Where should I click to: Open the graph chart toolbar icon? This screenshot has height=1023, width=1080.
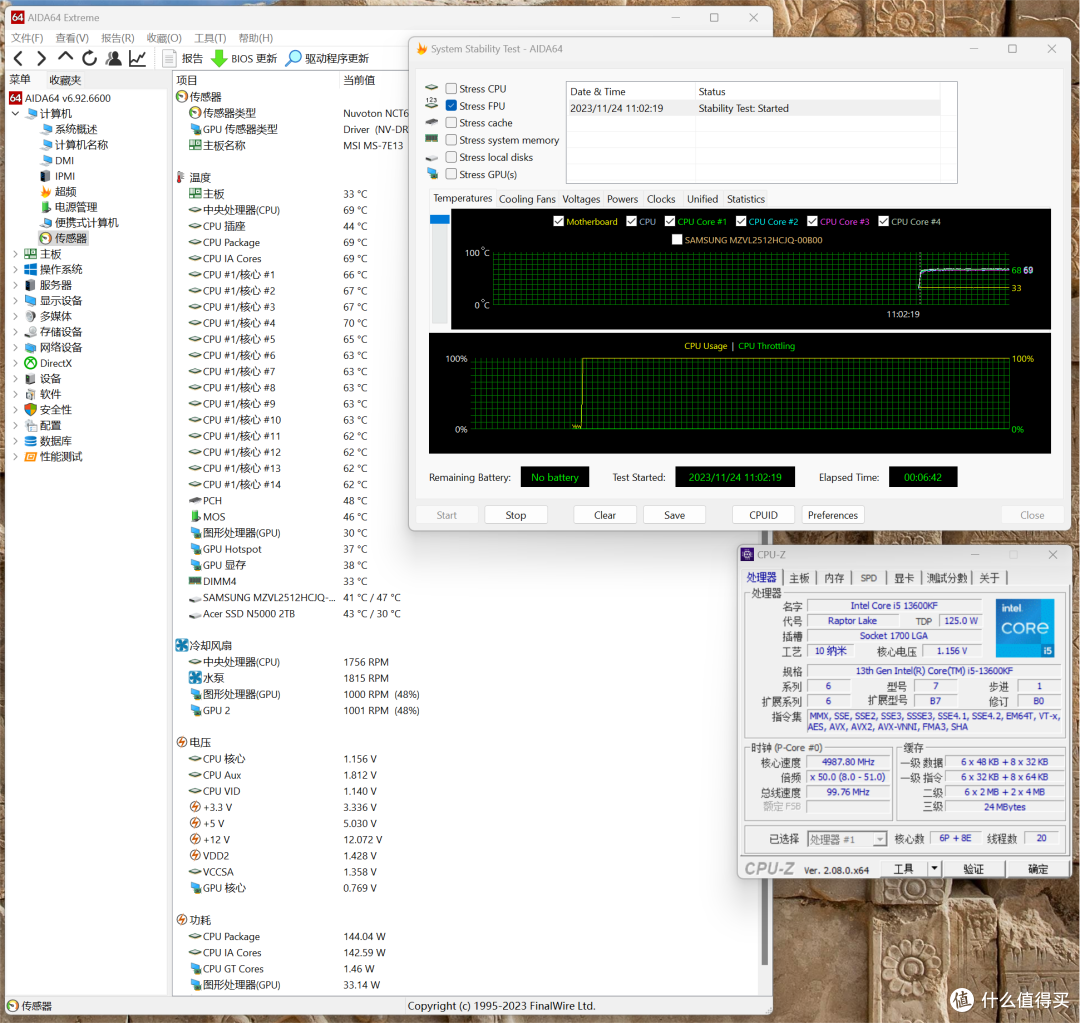point(138,59)
